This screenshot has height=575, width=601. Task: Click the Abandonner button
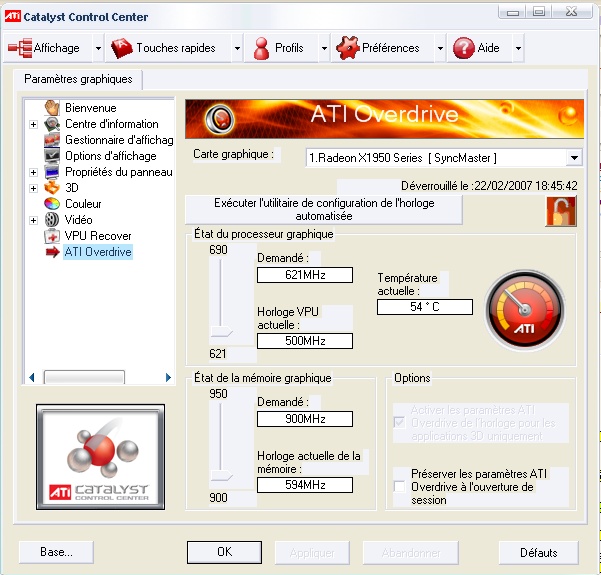coord(411,553)
